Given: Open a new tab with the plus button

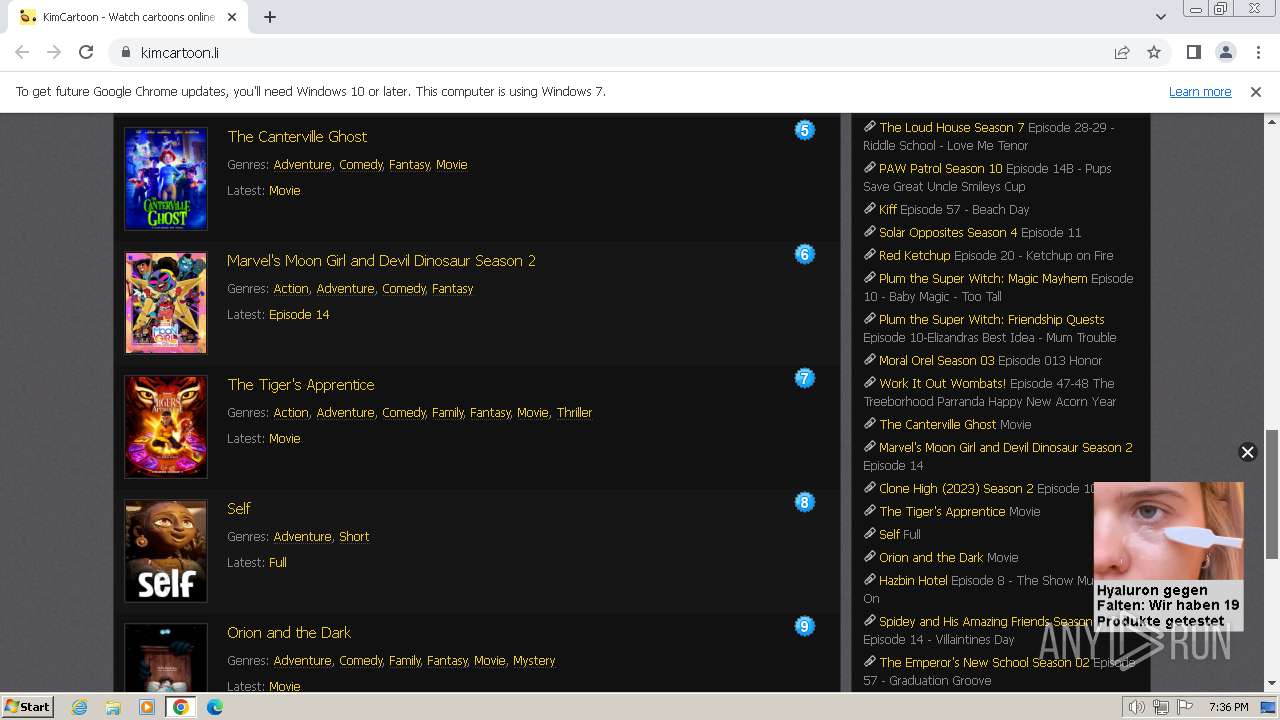Looking at the screenshot, I should pyautogui.click(x=270, y=17).
